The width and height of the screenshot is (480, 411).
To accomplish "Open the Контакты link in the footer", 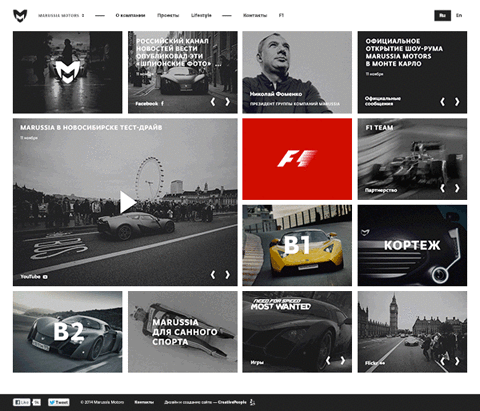I will pyautogui.click(x=144, y=402).
